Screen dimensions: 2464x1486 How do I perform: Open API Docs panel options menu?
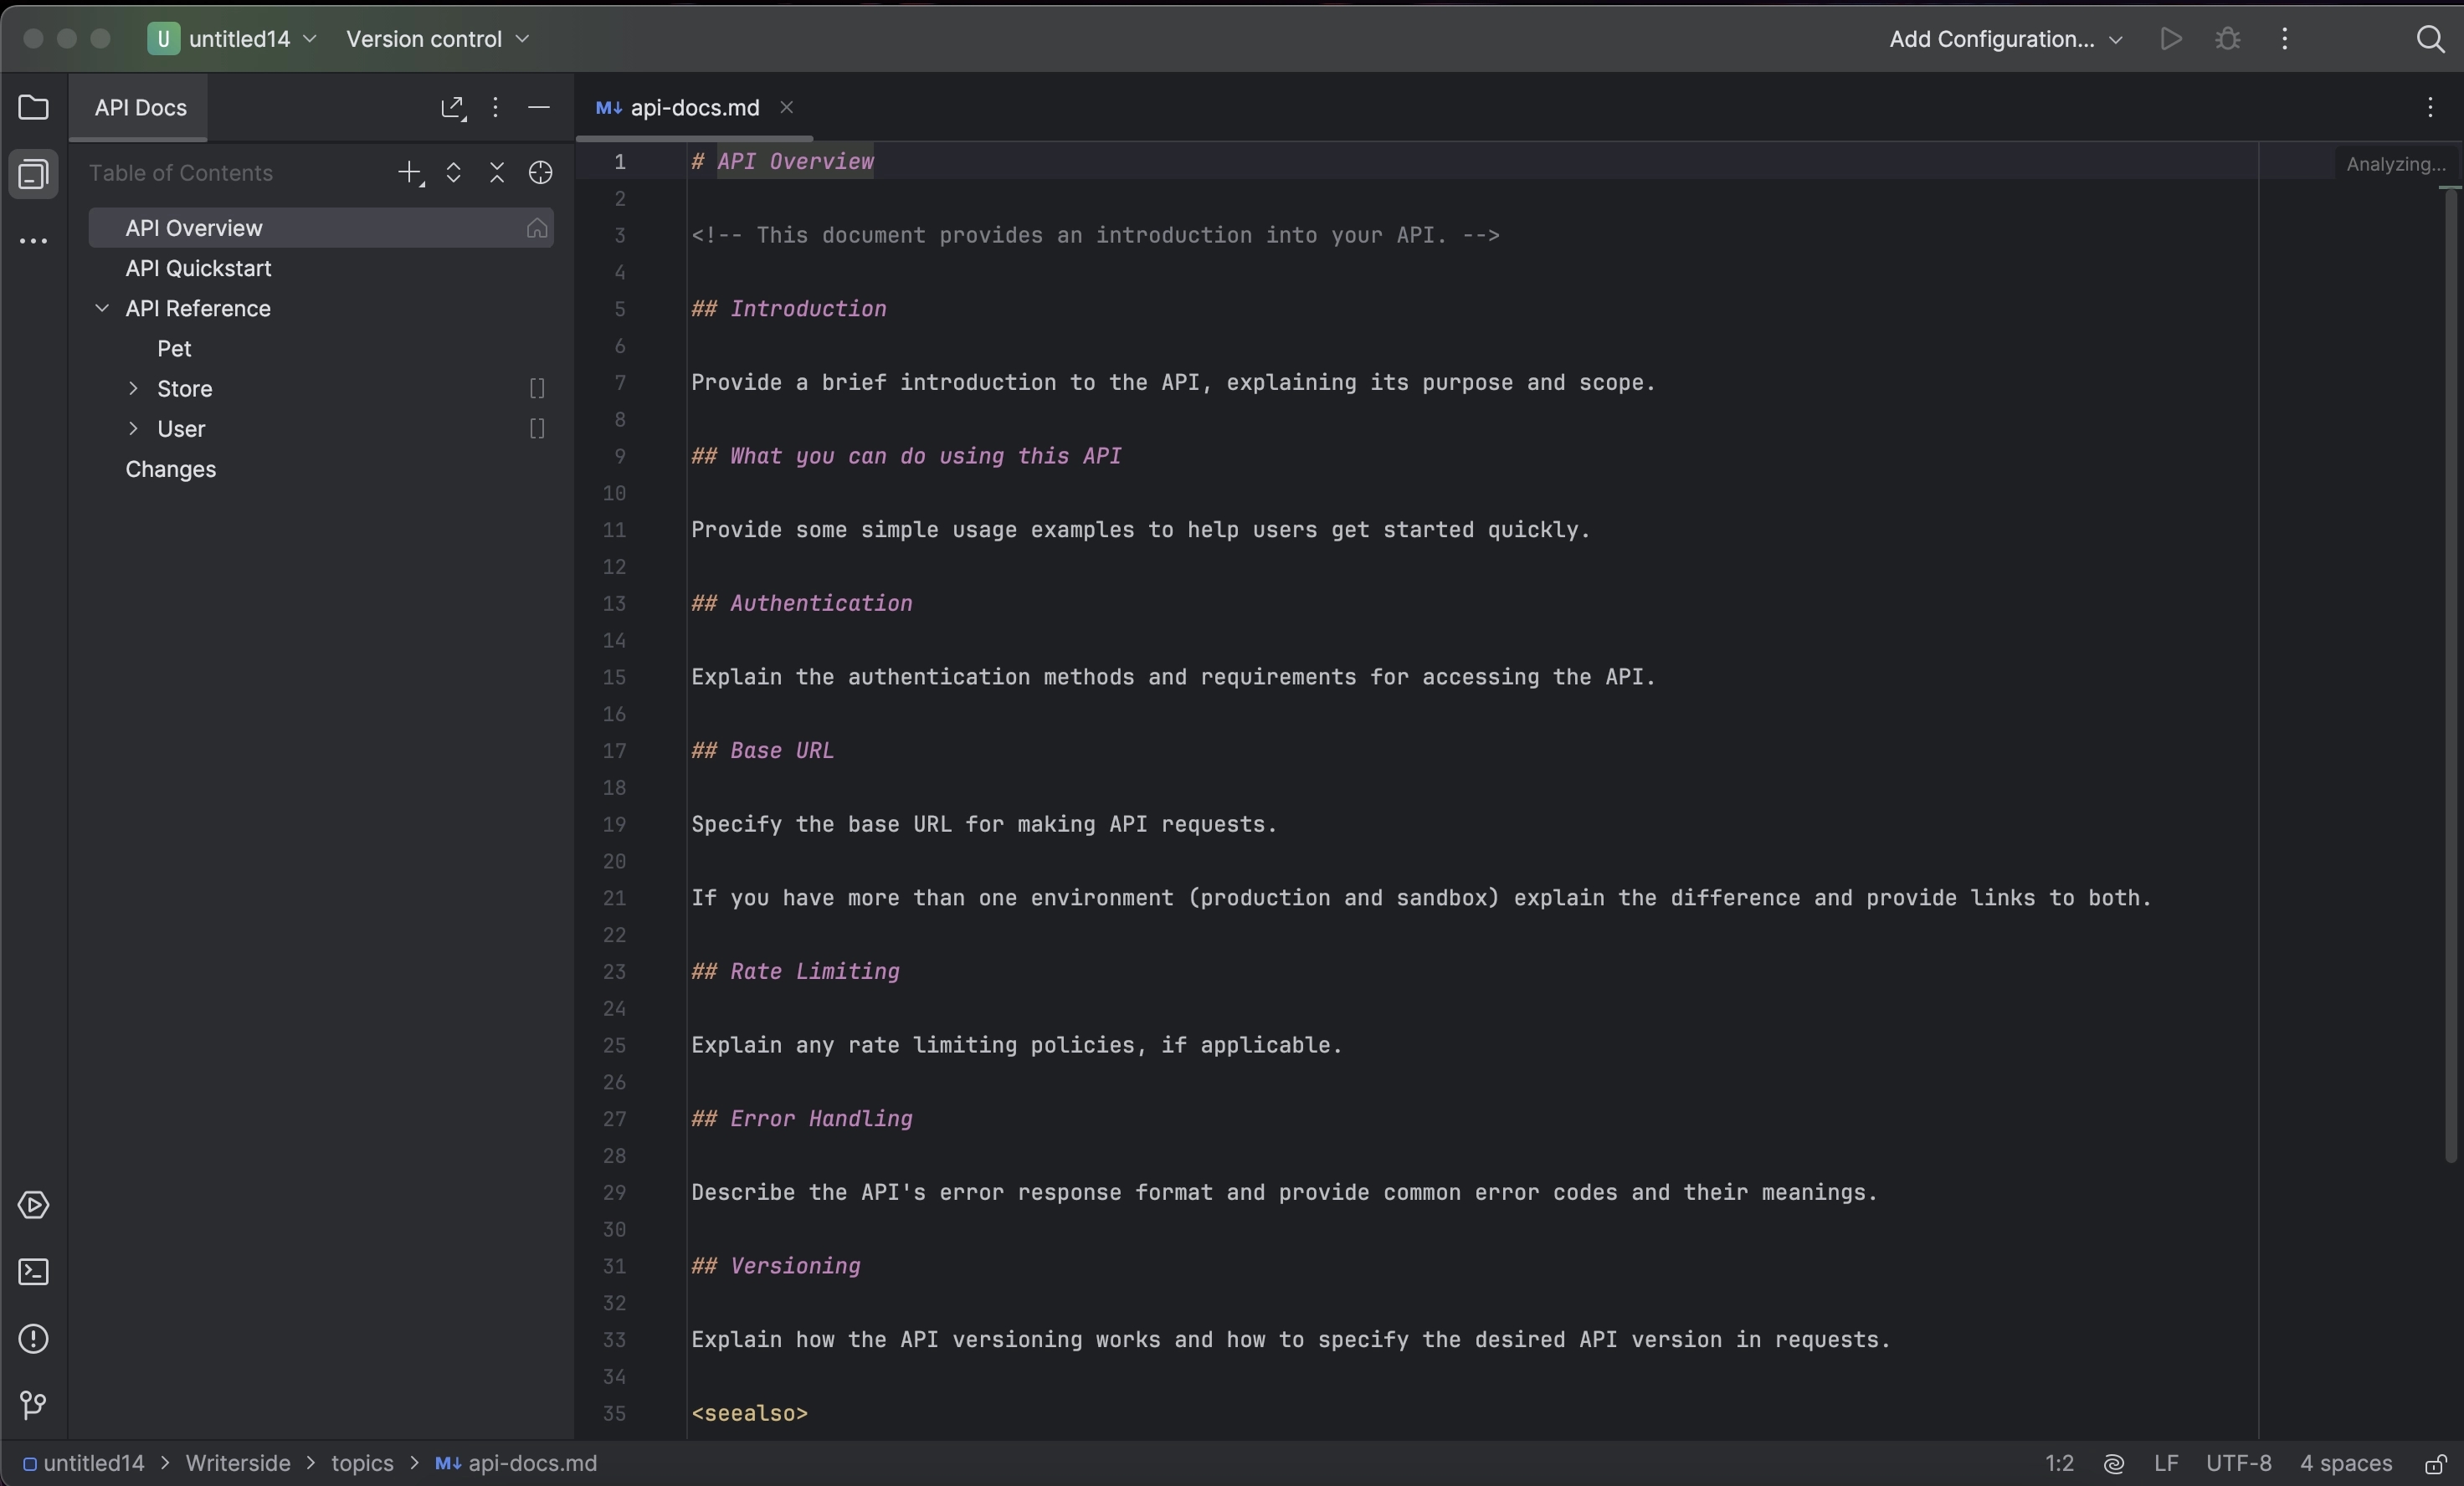pos(495,107)
